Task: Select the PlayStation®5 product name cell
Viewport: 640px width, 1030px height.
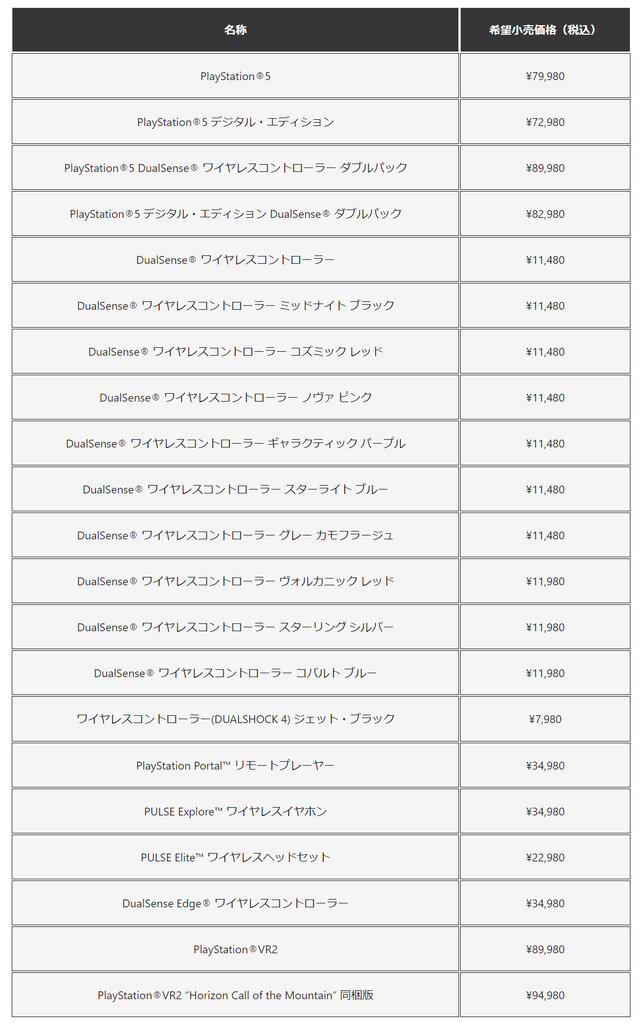Action: [235, 76]
